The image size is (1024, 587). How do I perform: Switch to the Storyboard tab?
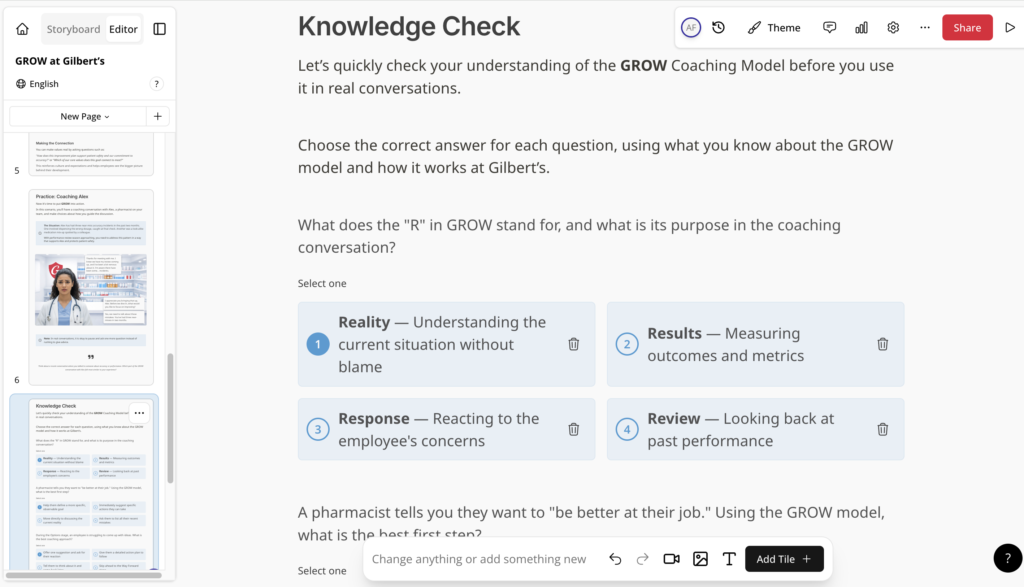73,29
